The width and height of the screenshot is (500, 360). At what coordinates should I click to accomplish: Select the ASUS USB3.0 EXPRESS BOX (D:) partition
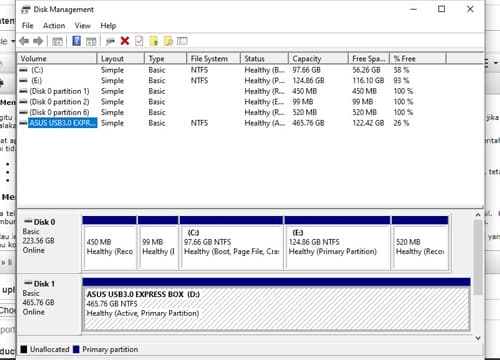pyautogui.click(x=276, y=304)
